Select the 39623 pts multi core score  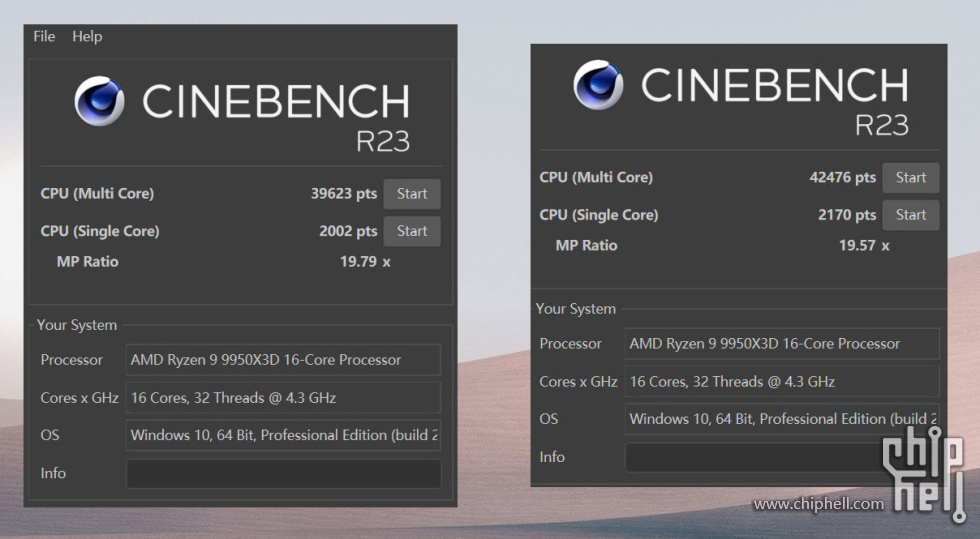pos(344,194)
